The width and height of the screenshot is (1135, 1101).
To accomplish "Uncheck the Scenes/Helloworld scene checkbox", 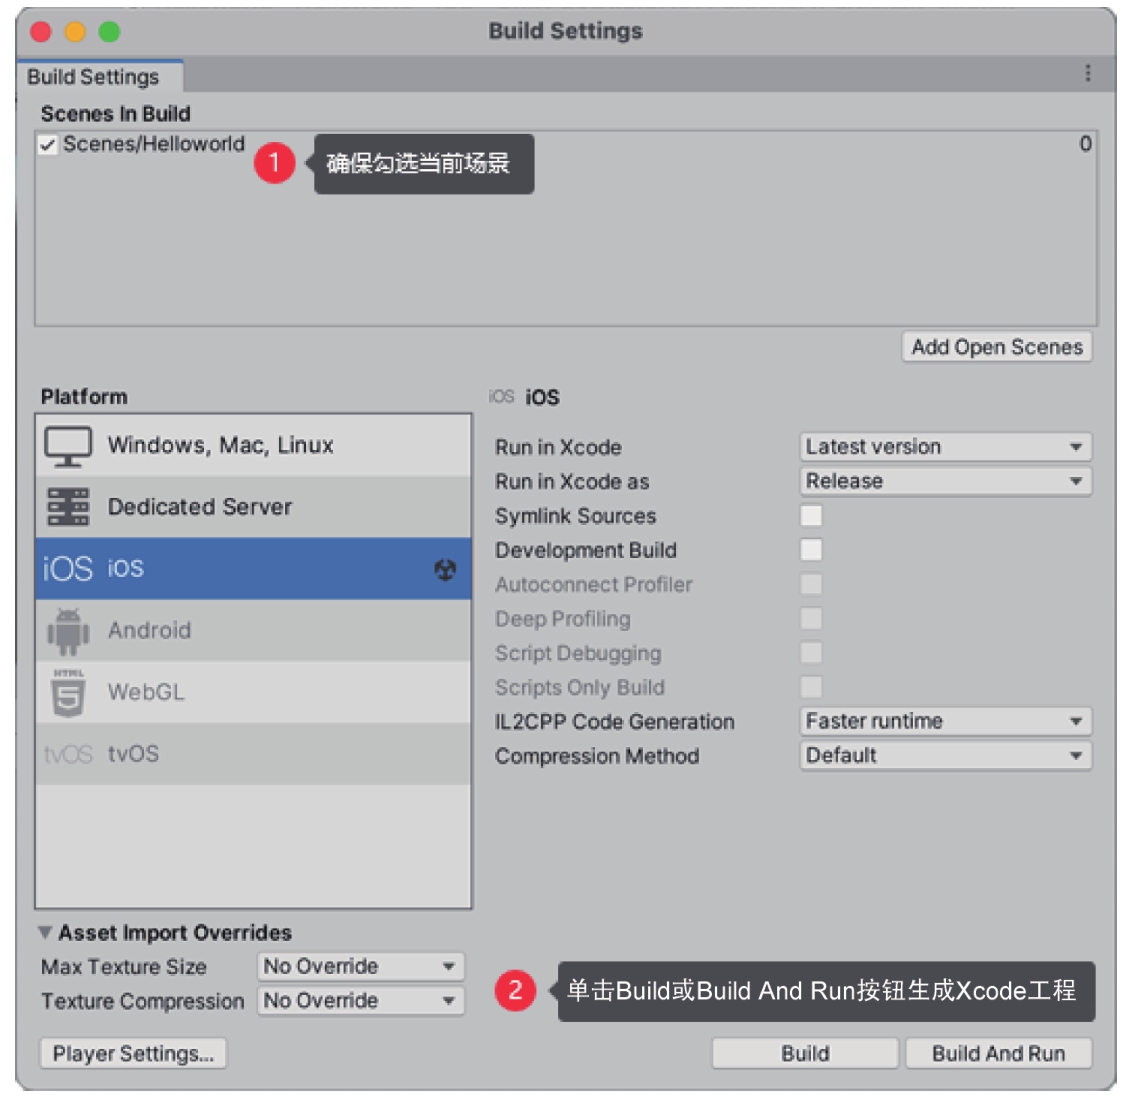I will click(x=48, y=145).
